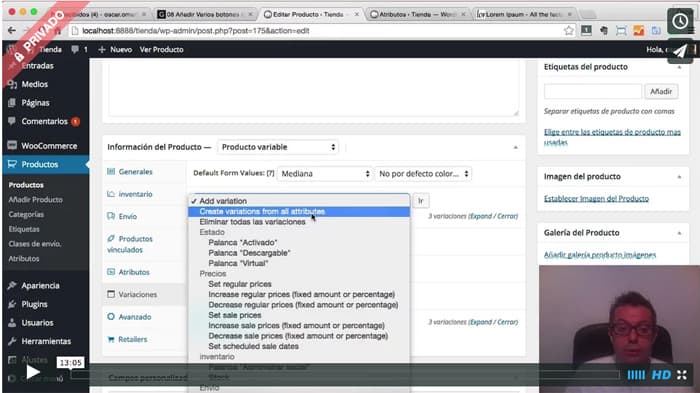Open the Apariencia sidebar menu
The width and height of the screenshot is (700, 393).
coord(40,285)
